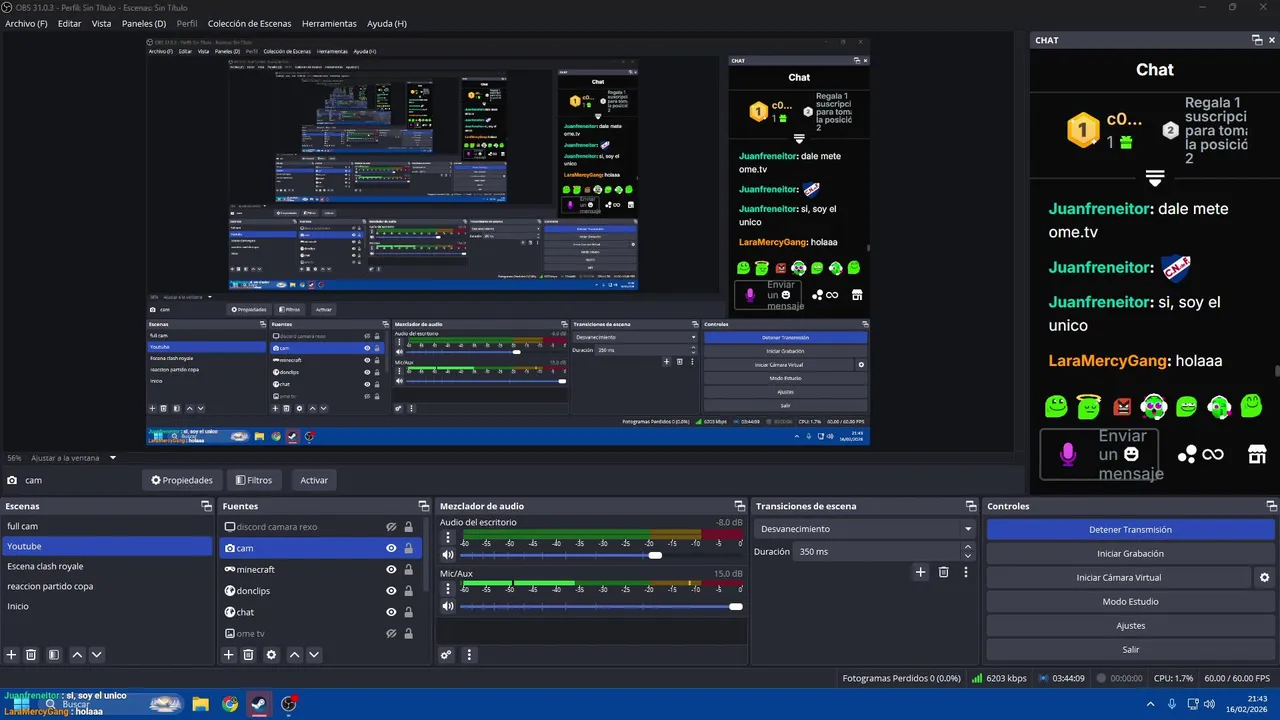Viewport: 1280px width, 720px height.
Task: Open source properties gear in the Fuentes toolbar
Action: tap(271, 655)
